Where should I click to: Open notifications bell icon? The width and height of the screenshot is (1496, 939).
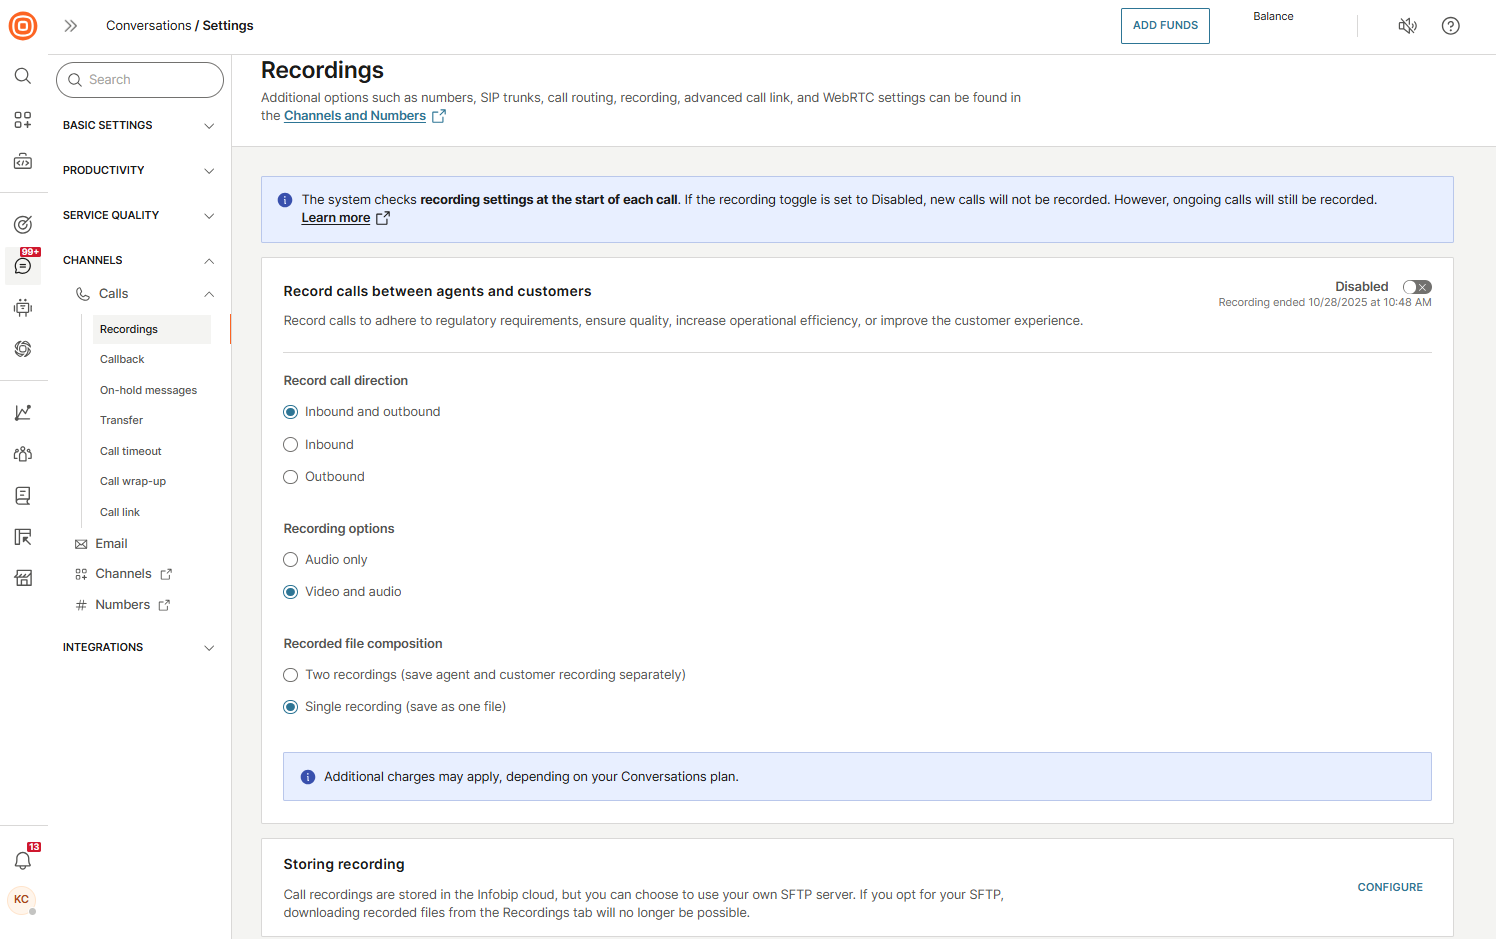(23, 860)
